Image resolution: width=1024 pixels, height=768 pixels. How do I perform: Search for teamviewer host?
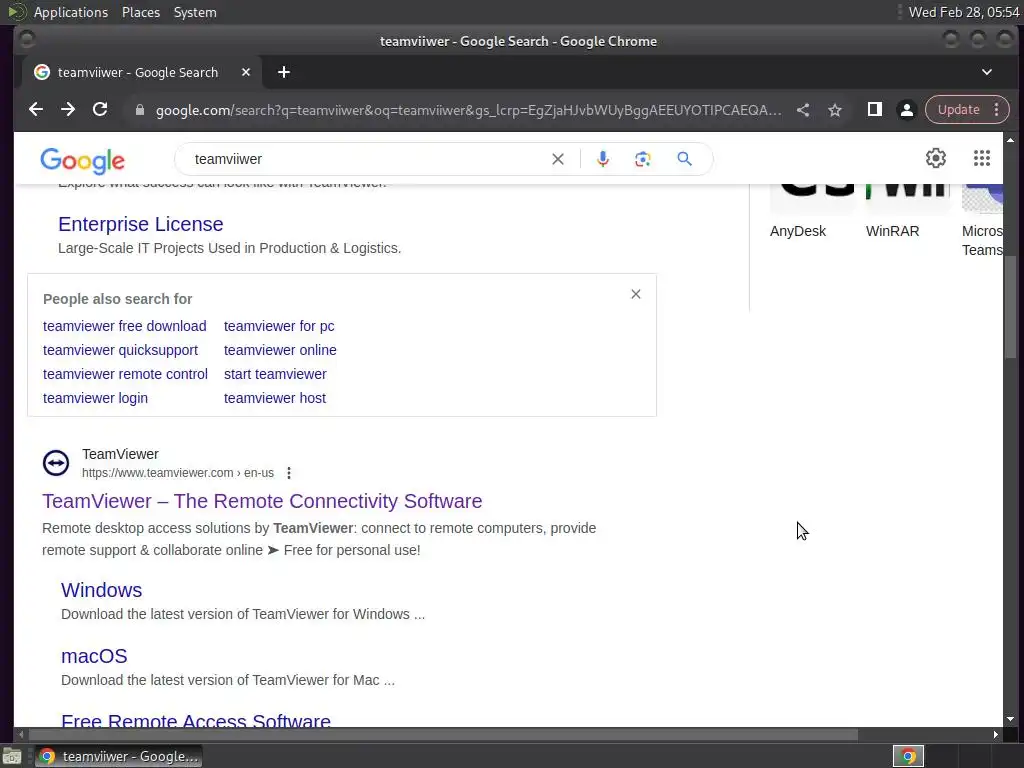pos(275,398)
